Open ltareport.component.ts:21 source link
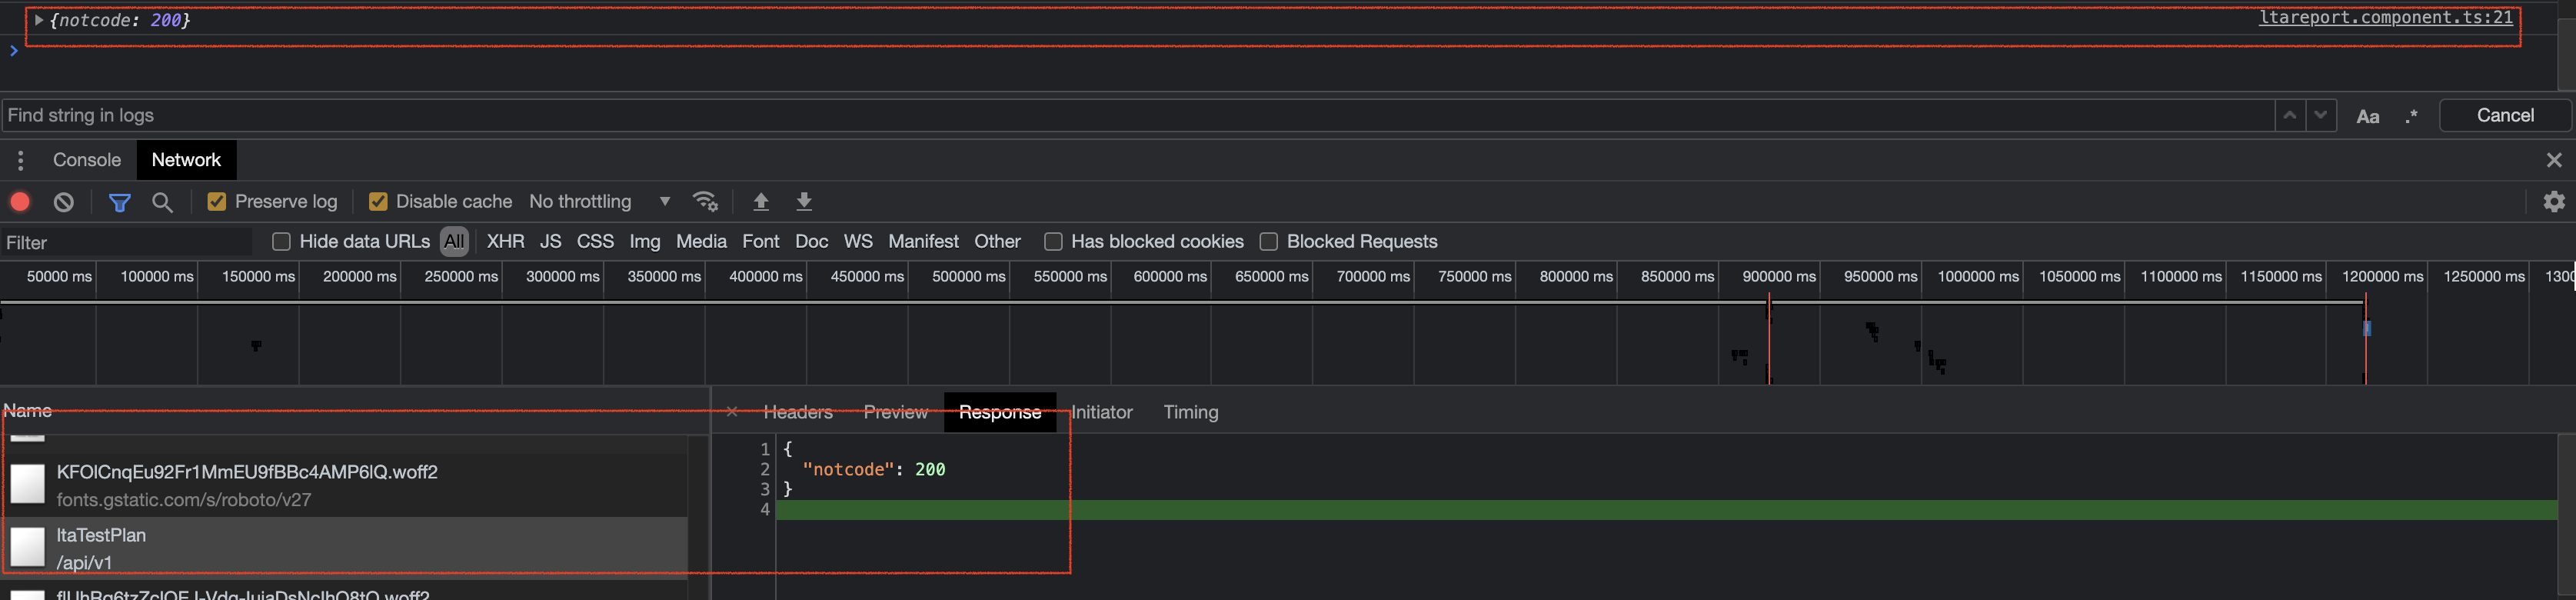This screenshot has height=600, width=2576. pyautogui.click(x=2386, y=17)
